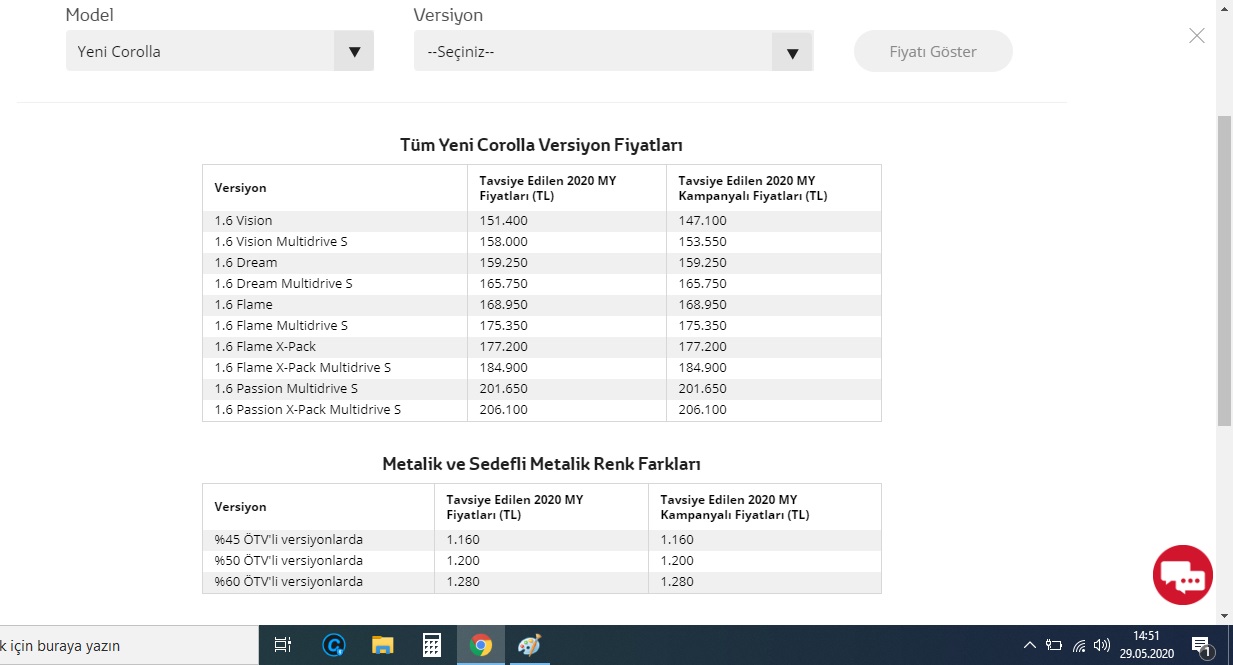The width and height of the screenshot is (1233, 665).
Task: Click the 1.6 Dream Multidrive S label
Action: pyautogui.click(x=283, y=284)
